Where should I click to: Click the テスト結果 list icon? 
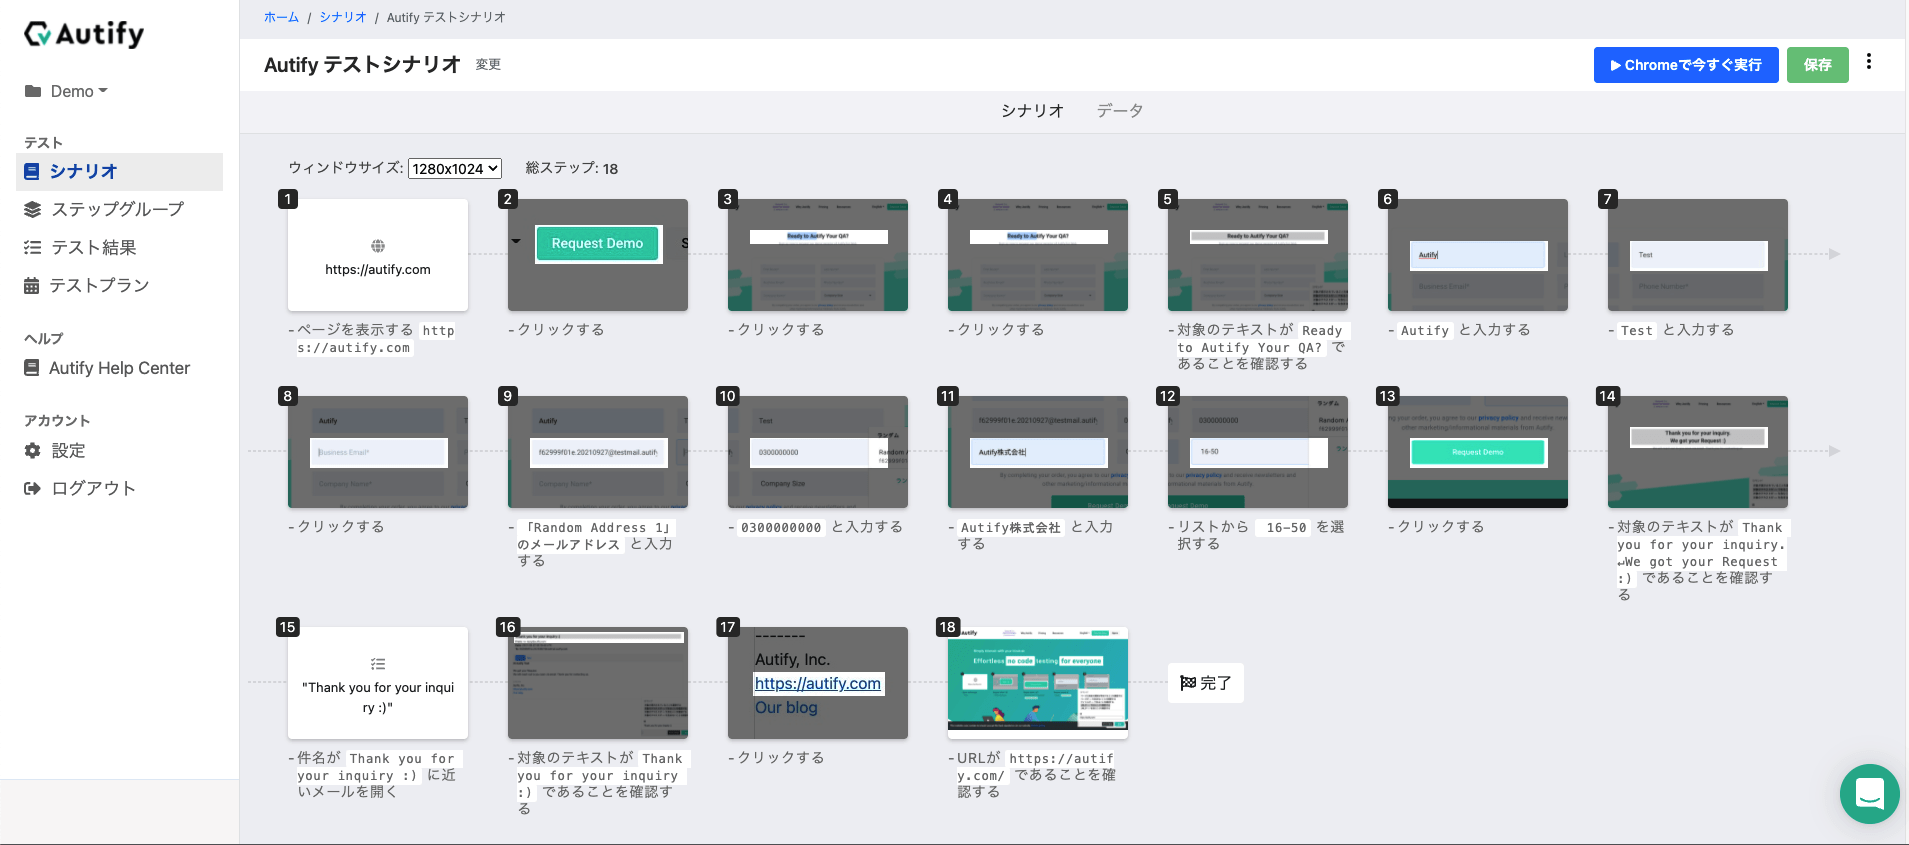[32, 247]
